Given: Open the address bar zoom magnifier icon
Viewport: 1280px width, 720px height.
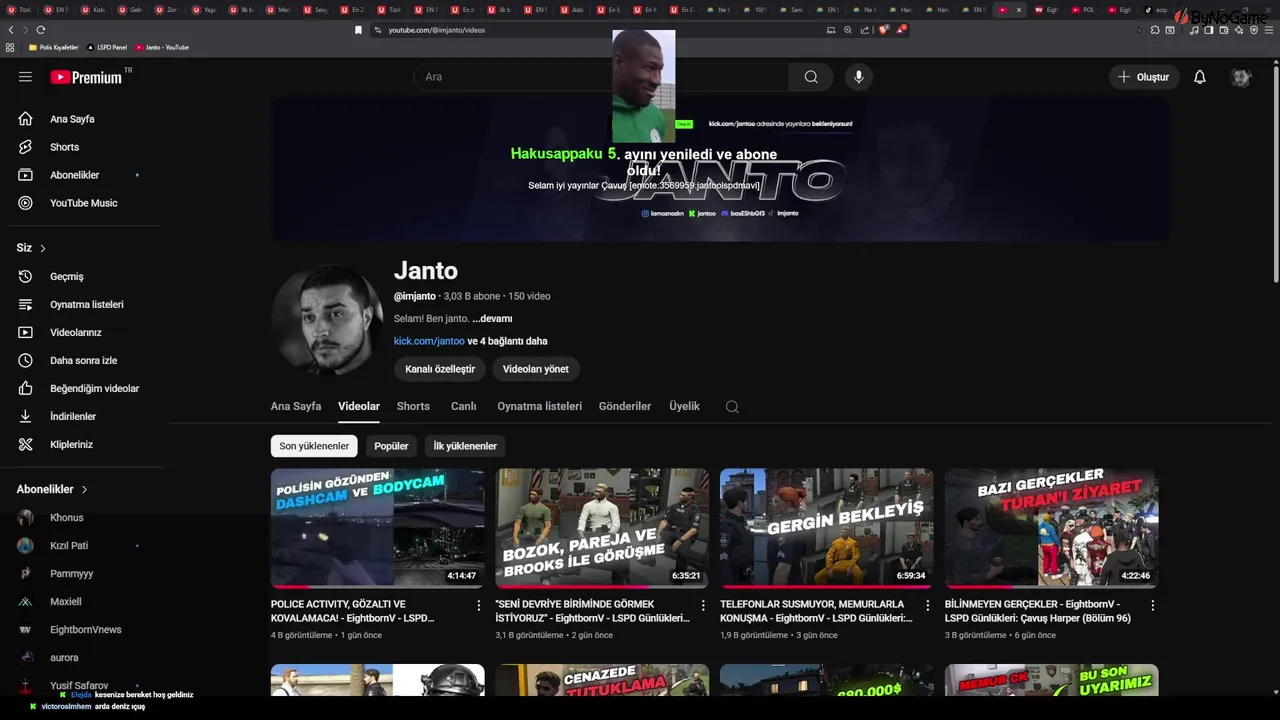Looking at the screenshot, I should tap(848, 30).
